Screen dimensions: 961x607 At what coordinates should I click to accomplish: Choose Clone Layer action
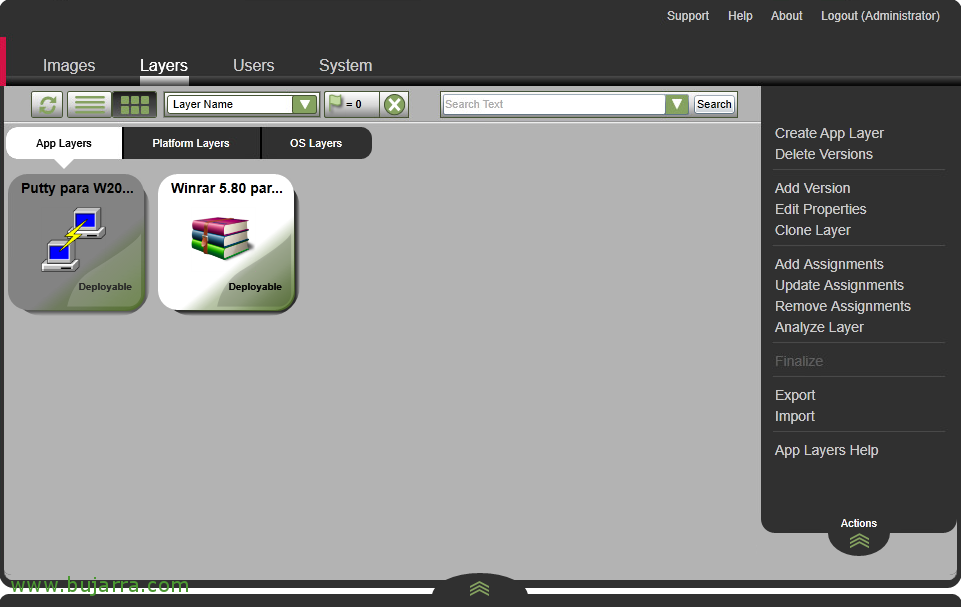tap(813, 230)
